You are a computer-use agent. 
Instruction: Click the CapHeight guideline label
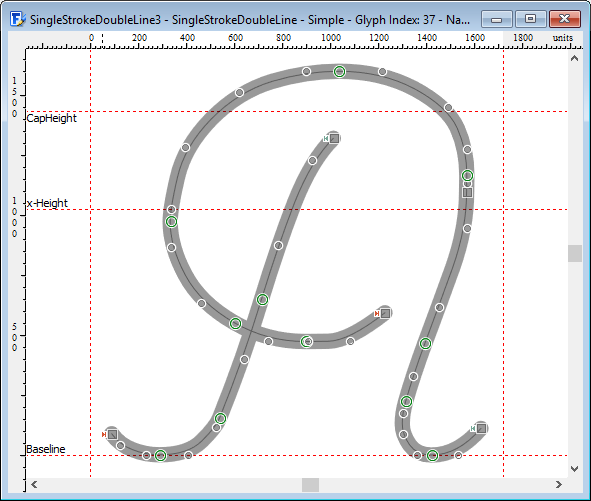pos(52,118)
